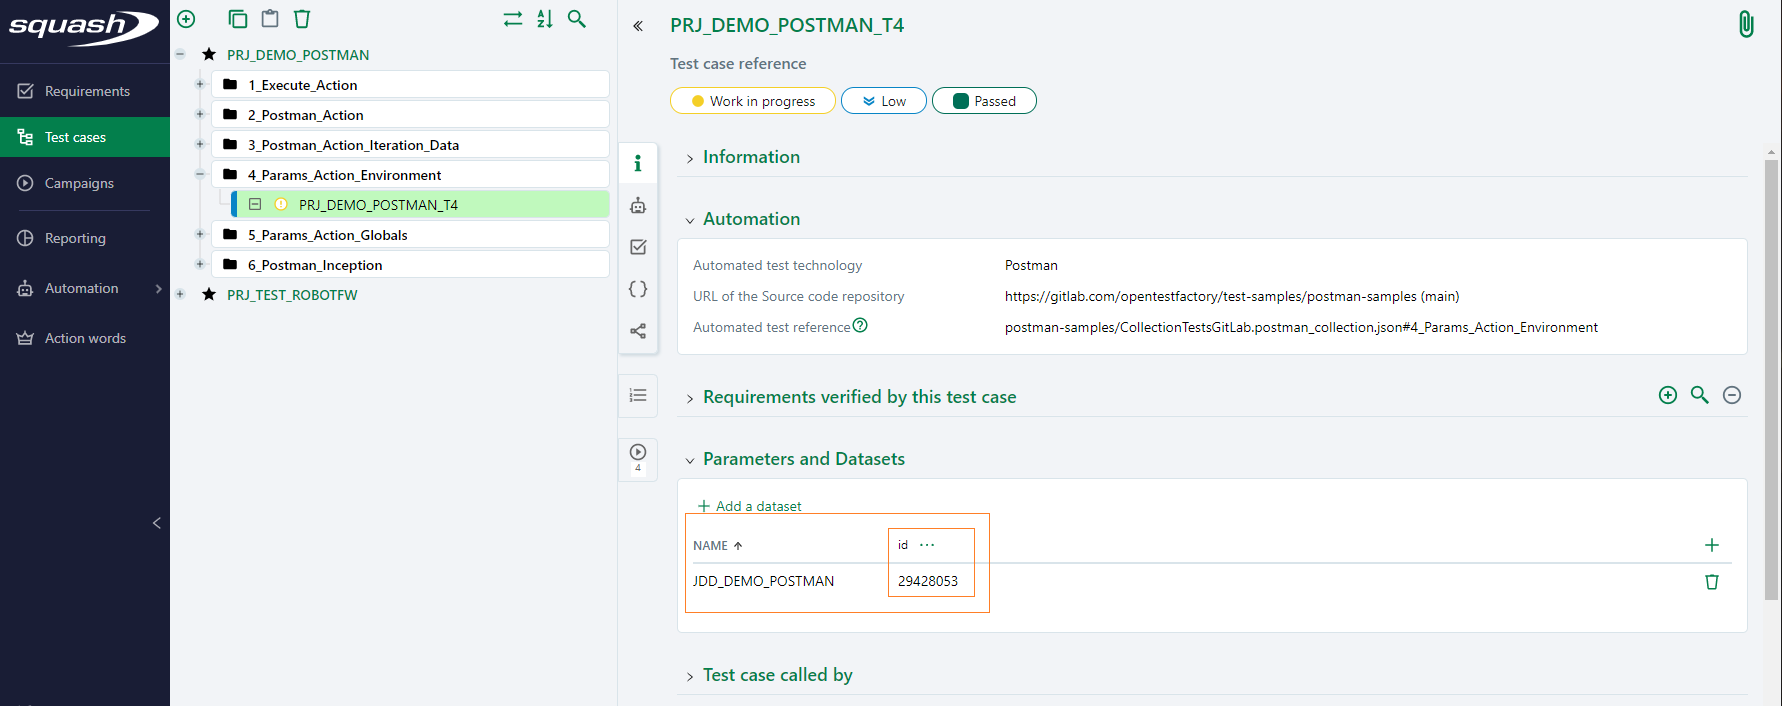Click the Low importance capsule
Image resolution: width=1782 pixels, height=706 pixels.
click(884, 101)
